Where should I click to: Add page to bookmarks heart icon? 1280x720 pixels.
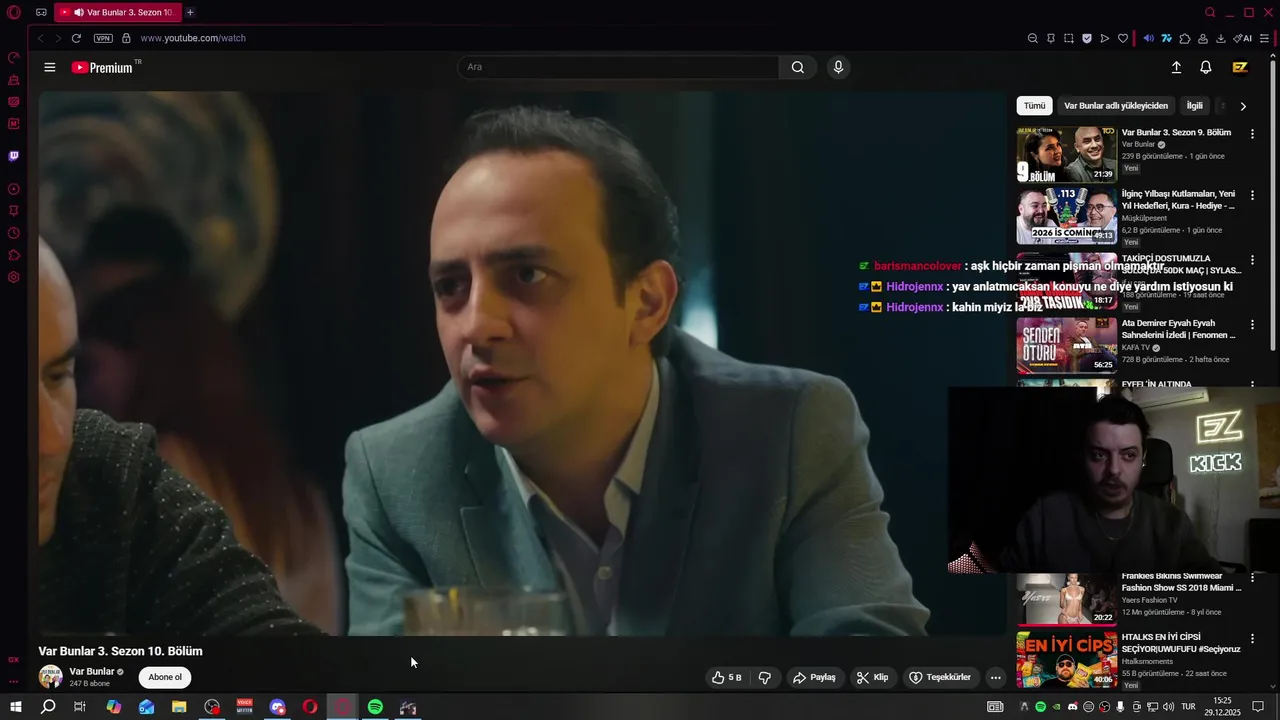coord(1123,38)
